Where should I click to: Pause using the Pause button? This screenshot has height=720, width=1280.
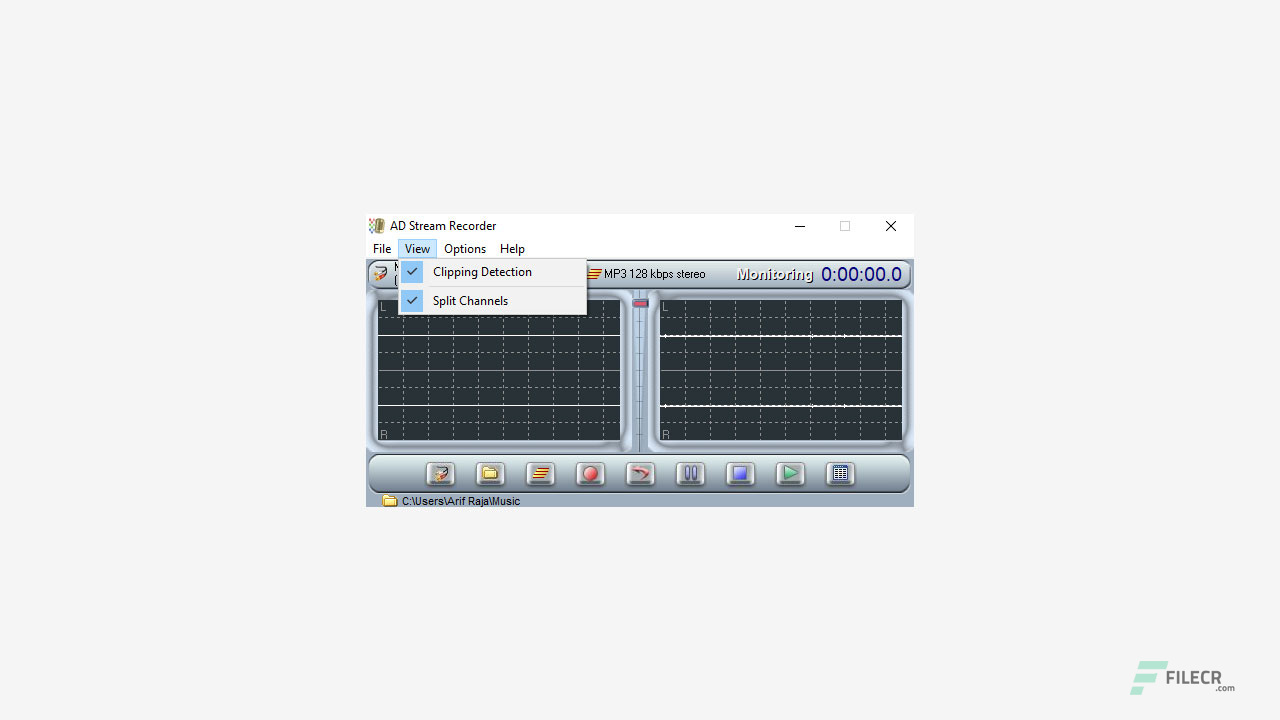coord(690,474)
